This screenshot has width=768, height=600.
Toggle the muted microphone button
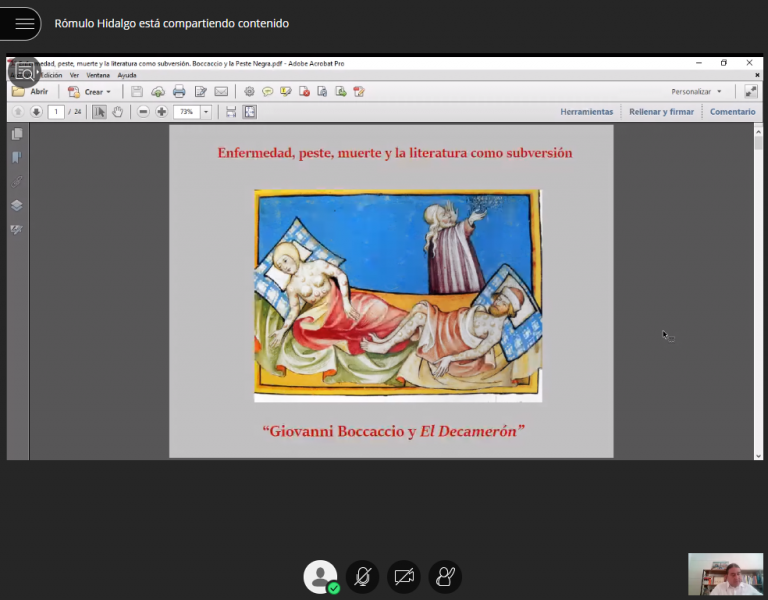[362, 576]
